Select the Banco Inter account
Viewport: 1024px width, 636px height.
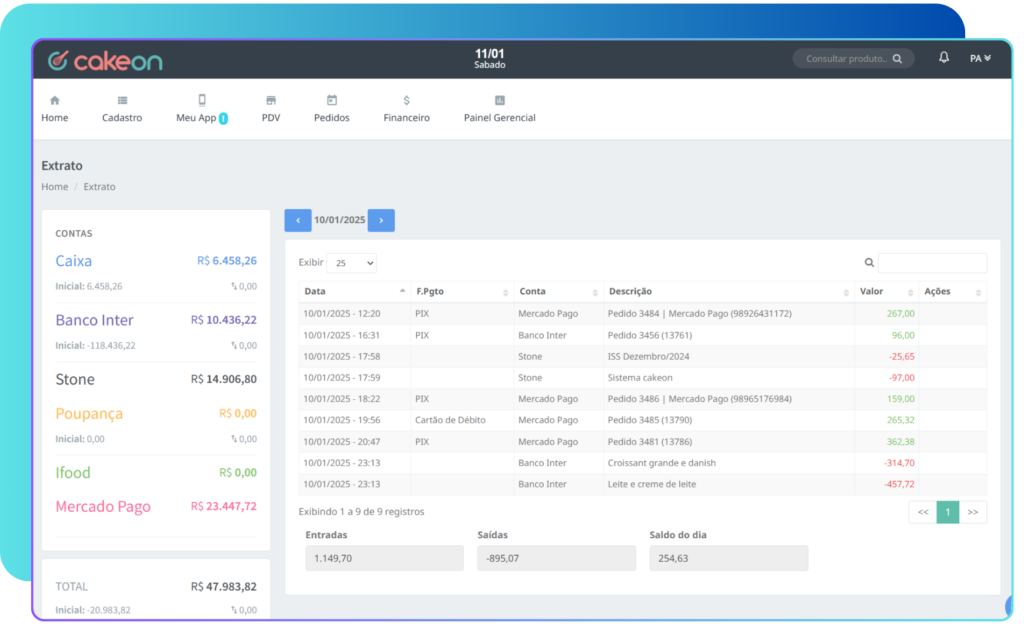[94, 320]
